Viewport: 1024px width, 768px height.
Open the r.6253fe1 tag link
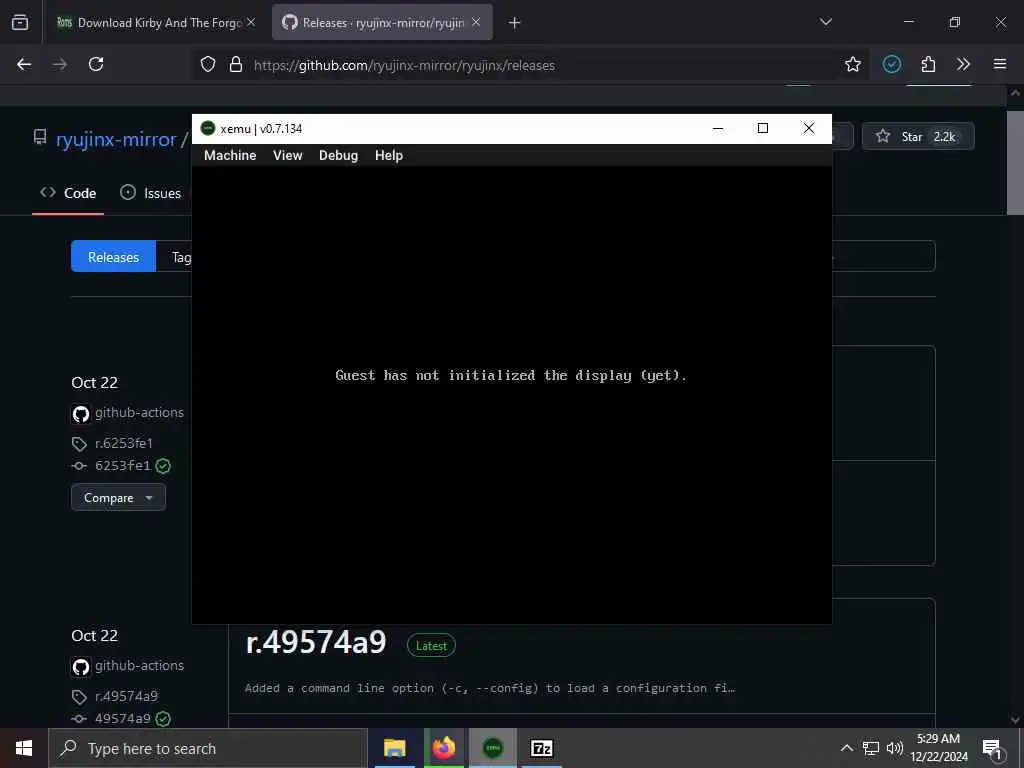[x=123, y=443]
